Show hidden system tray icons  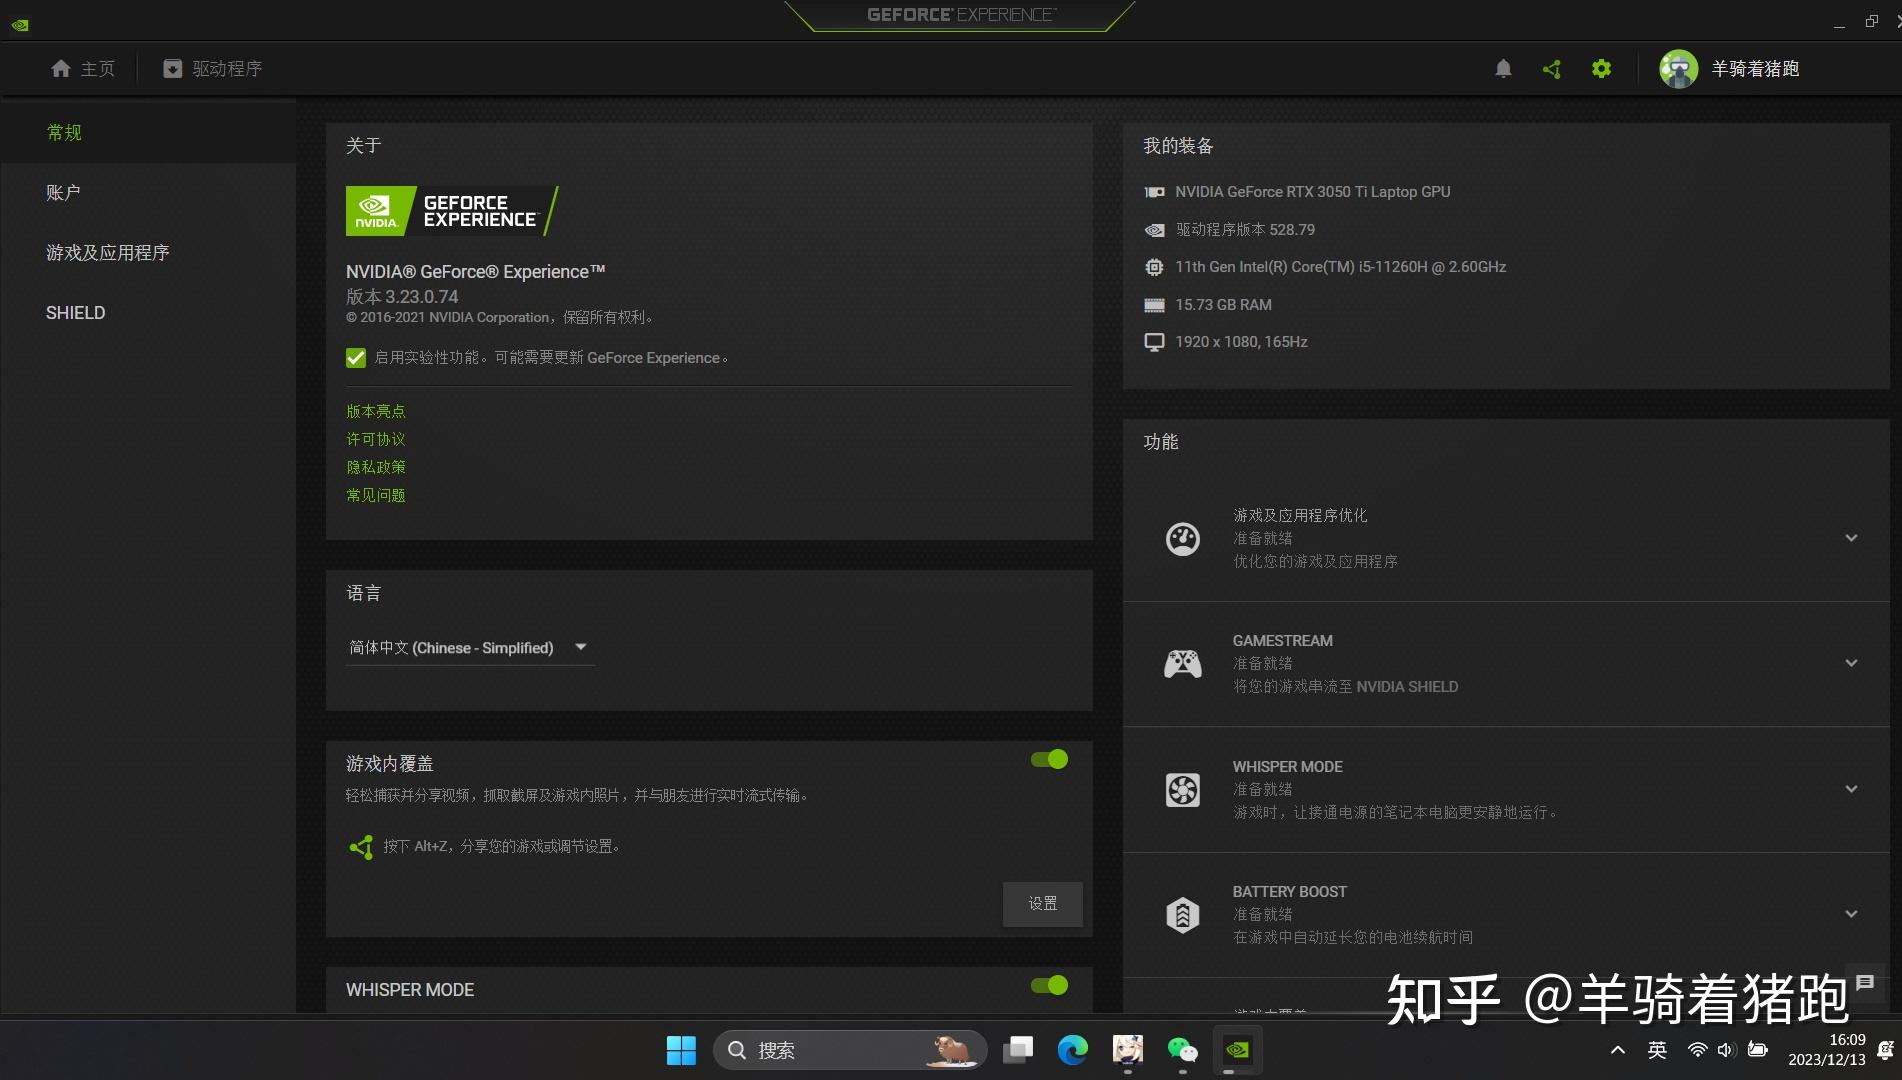tap(1617, 1050)
